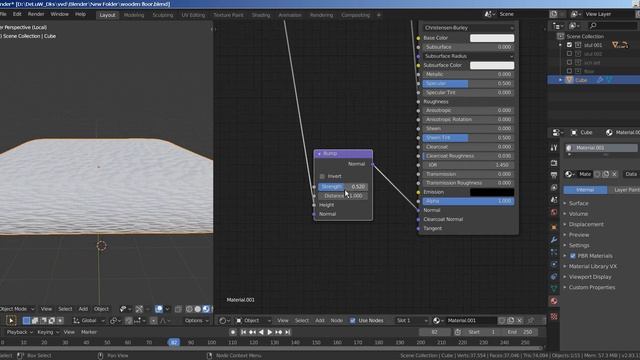Open the Tool properties tab icon
The height and width of the screenshot is (360, 640).
[x=554, y=148]
